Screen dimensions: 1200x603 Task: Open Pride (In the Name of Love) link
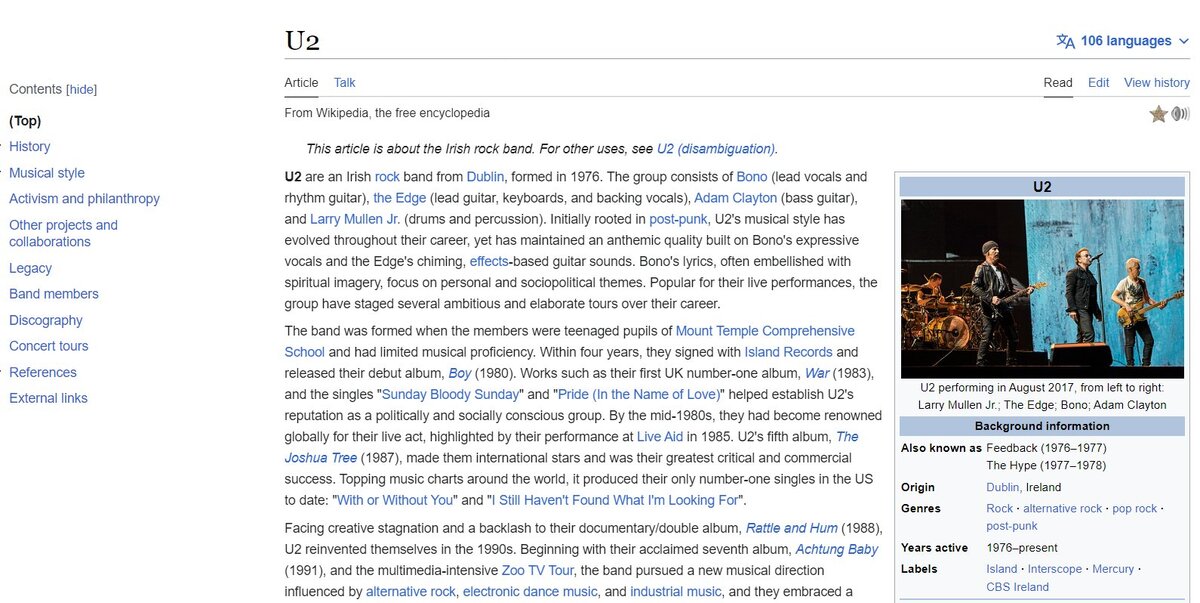click(x=640, y=394)
